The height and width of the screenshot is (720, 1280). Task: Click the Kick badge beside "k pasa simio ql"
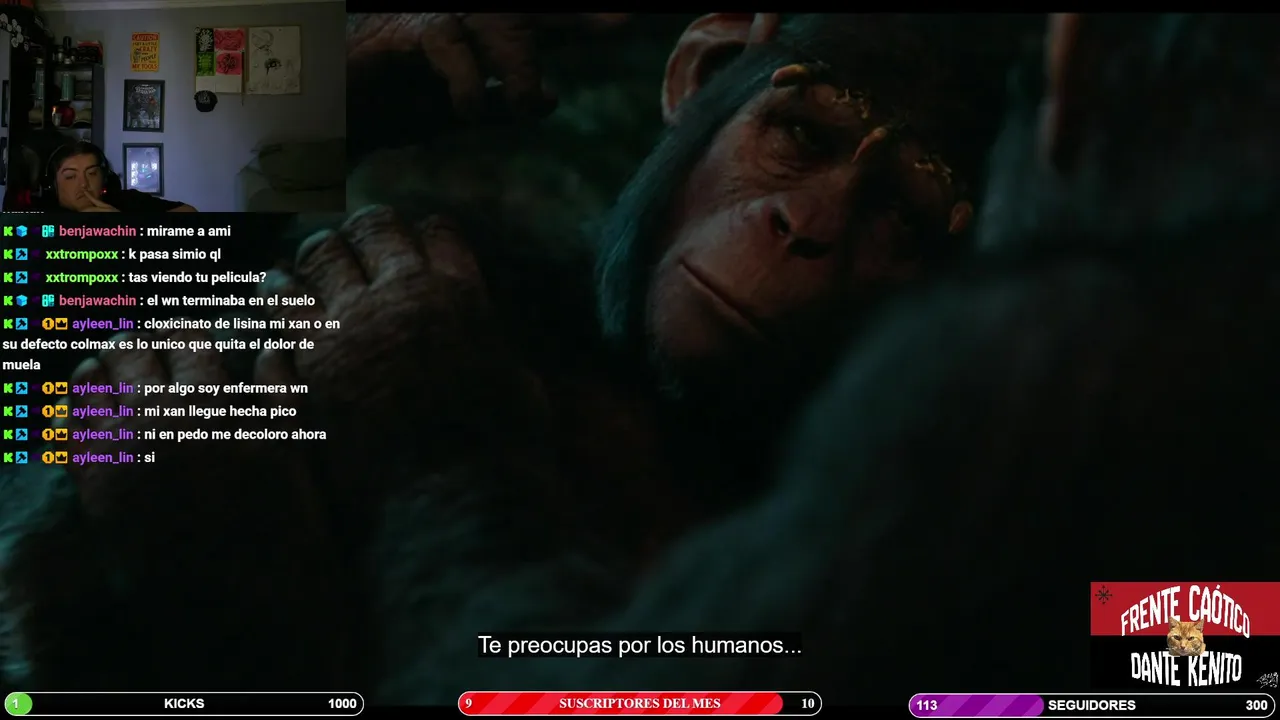point(8,254)
